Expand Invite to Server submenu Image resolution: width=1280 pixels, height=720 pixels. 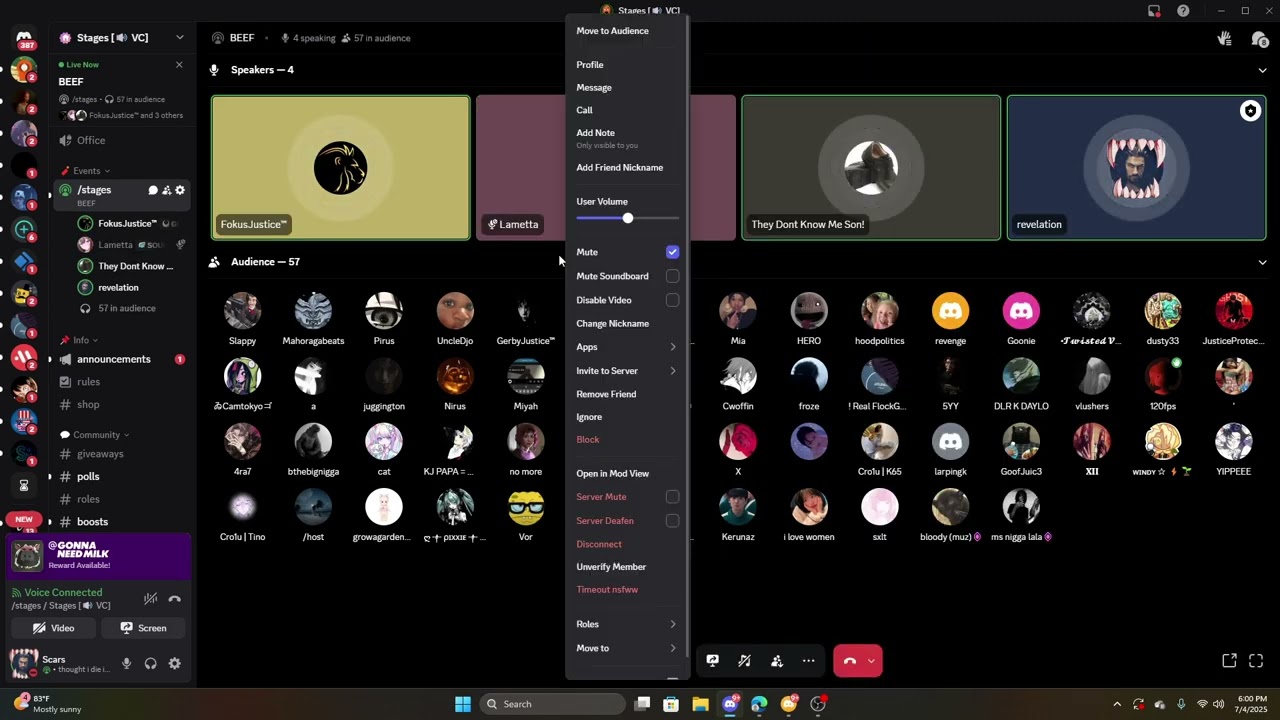pyautogui.click(x=627, y=371)
